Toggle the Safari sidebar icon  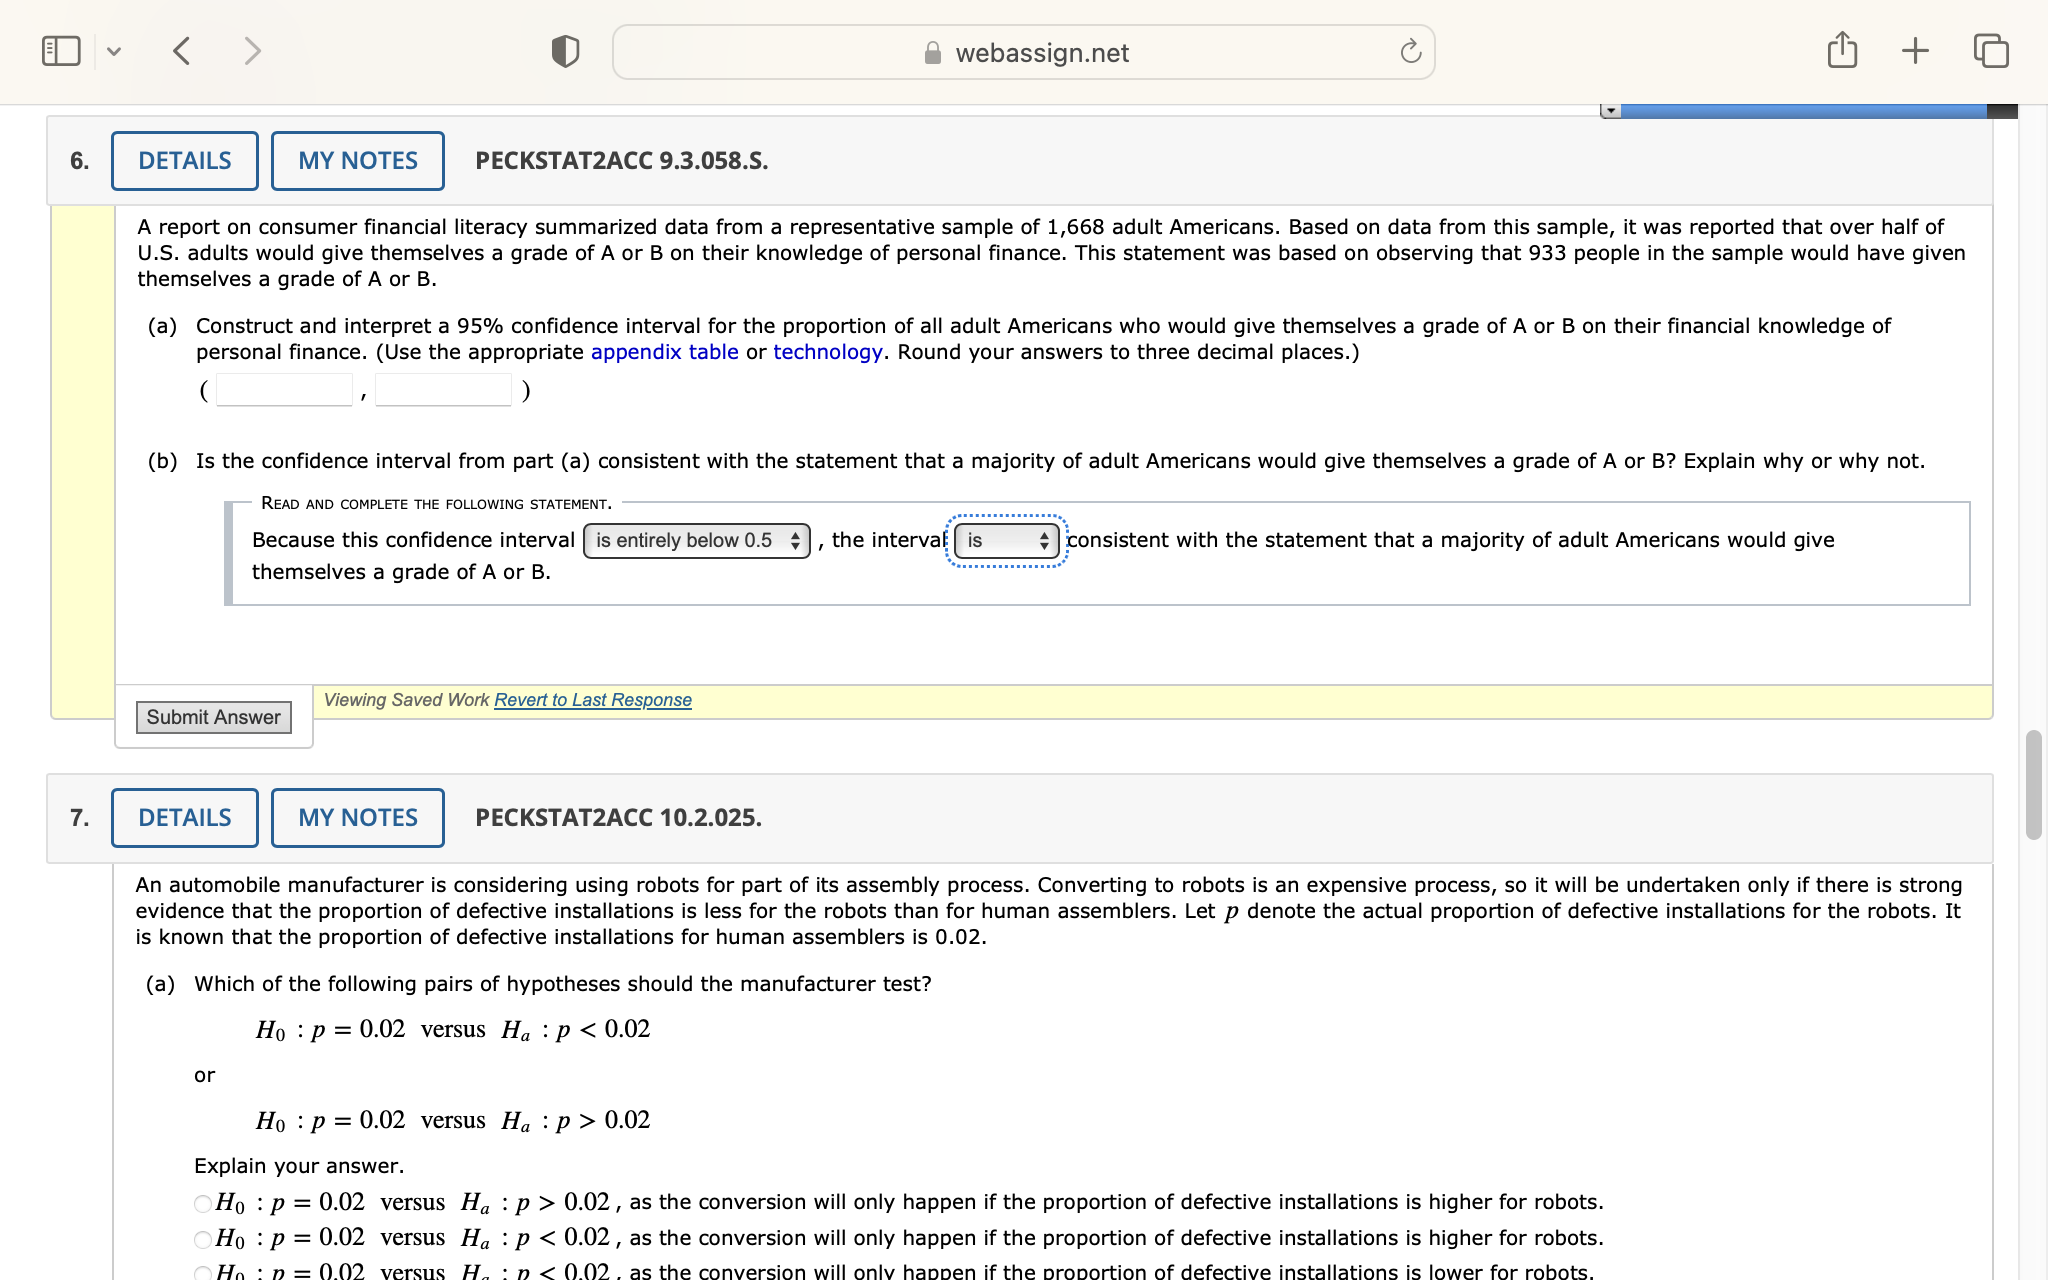tap(61, 51)
